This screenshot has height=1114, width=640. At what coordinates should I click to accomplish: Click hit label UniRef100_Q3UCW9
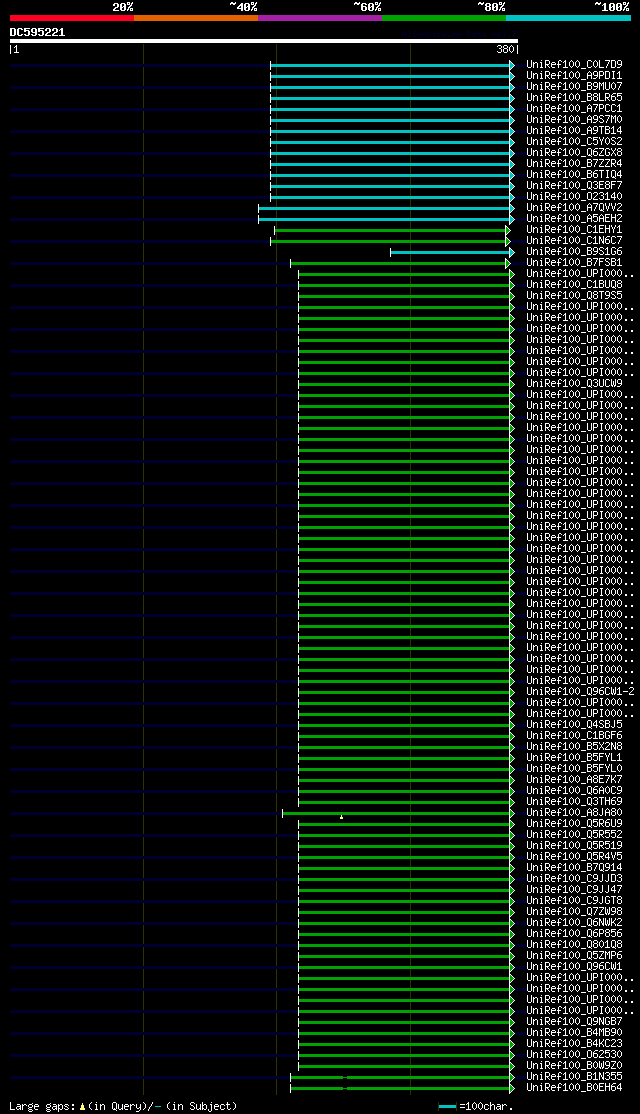[575, 384]
